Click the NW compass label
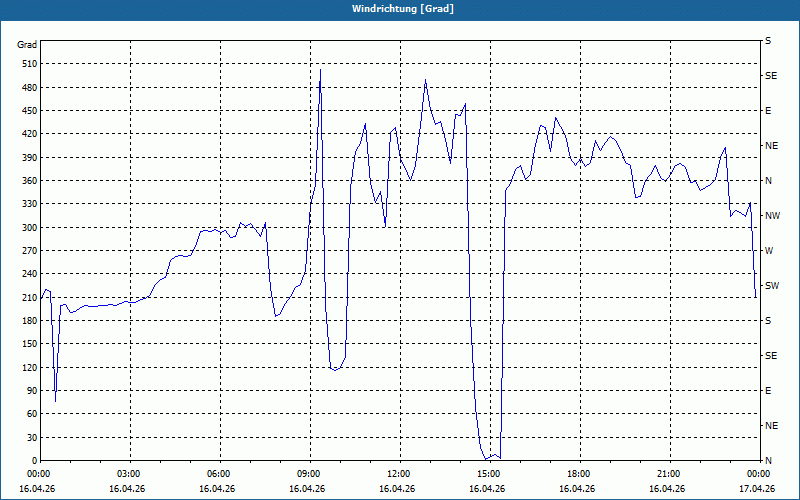The height and width of the screenshot is (500, 800). [x=772, y=216]
